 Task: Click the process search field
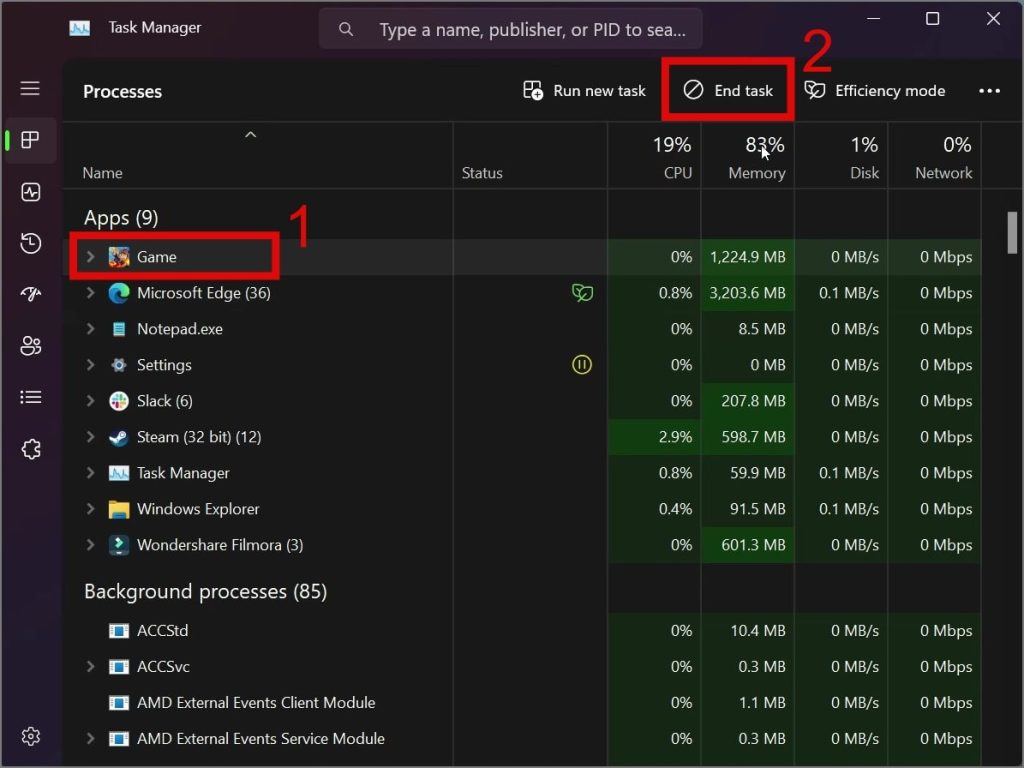pyautogui.click(x=511, y=29)
